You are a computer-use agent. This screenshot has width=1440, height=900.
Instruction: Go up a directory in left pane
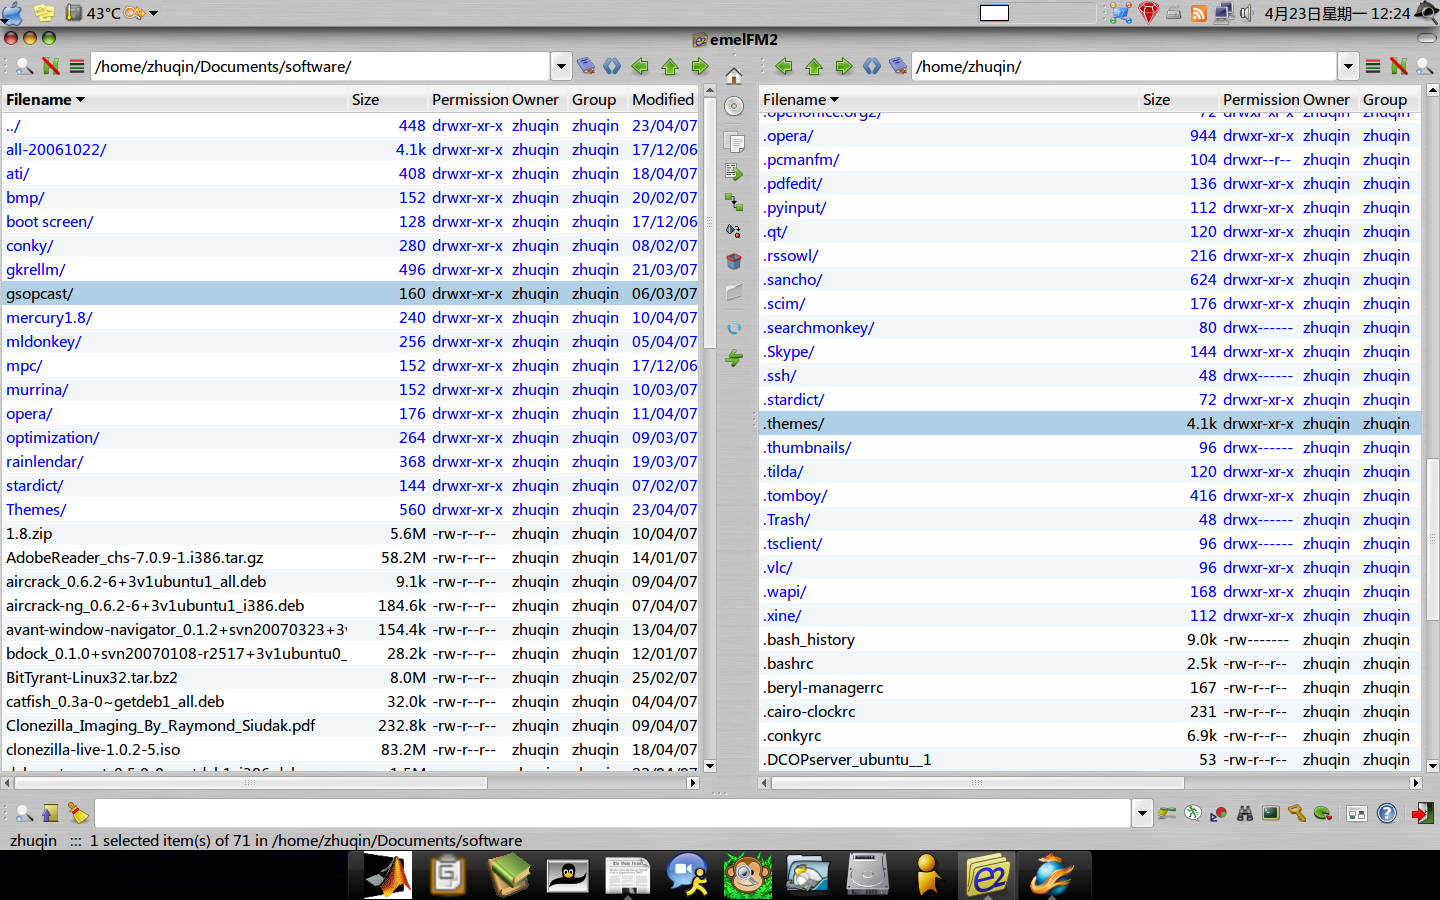click(670, 66)
